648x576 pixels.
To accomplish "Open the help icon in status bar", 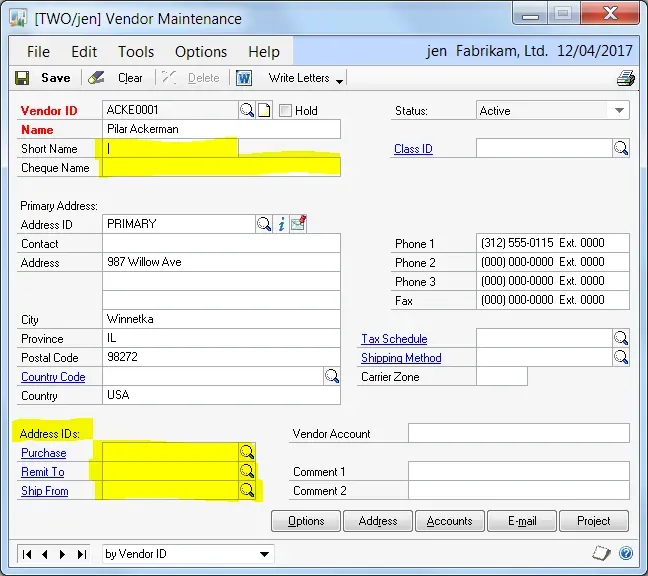I will pyautogui.click(x=626, y=553).
